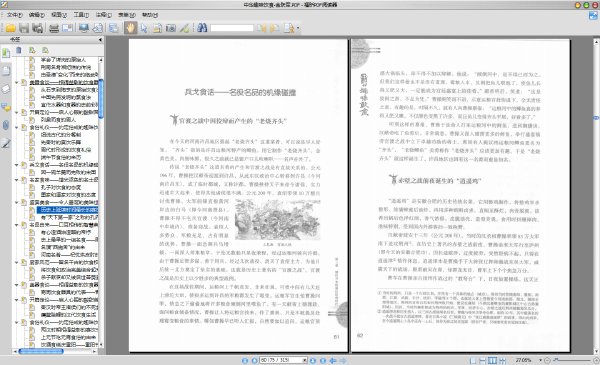Click the toolbar search text field
Image resolution: width=600 pixels, height=365 pixels.
[232, 28]
